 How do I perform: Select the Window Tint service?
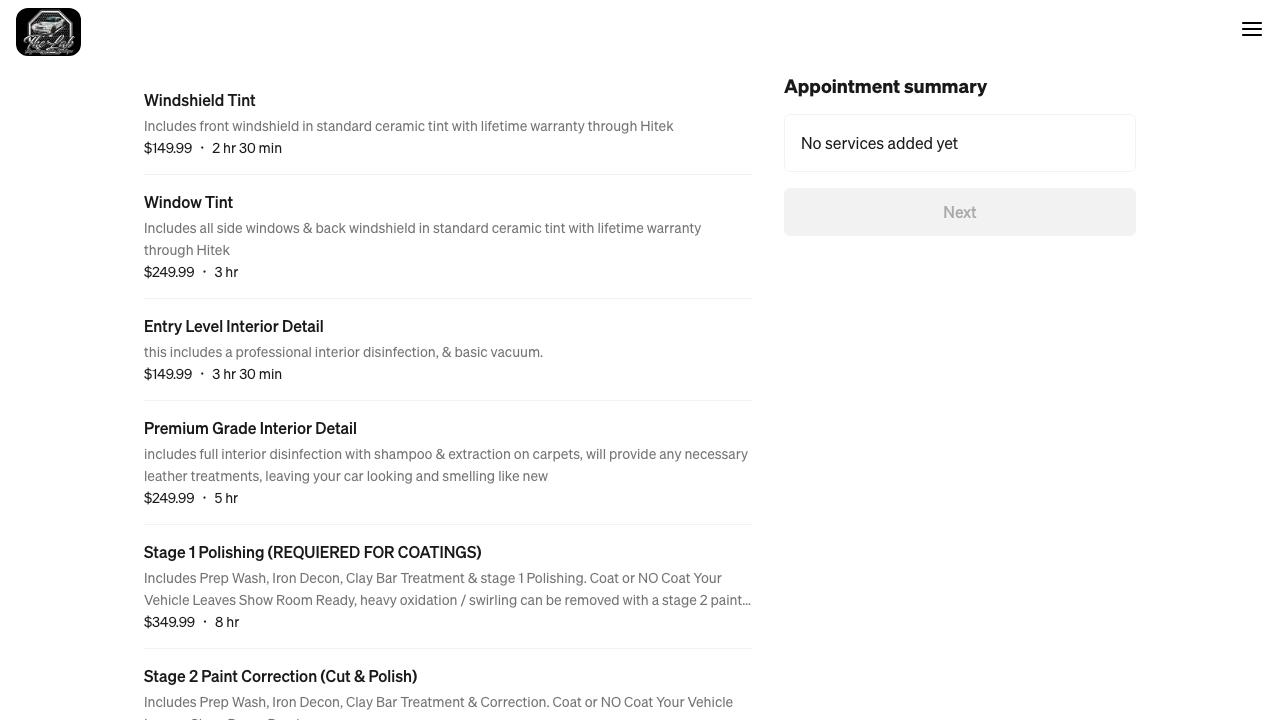click(x=188, y=202)
